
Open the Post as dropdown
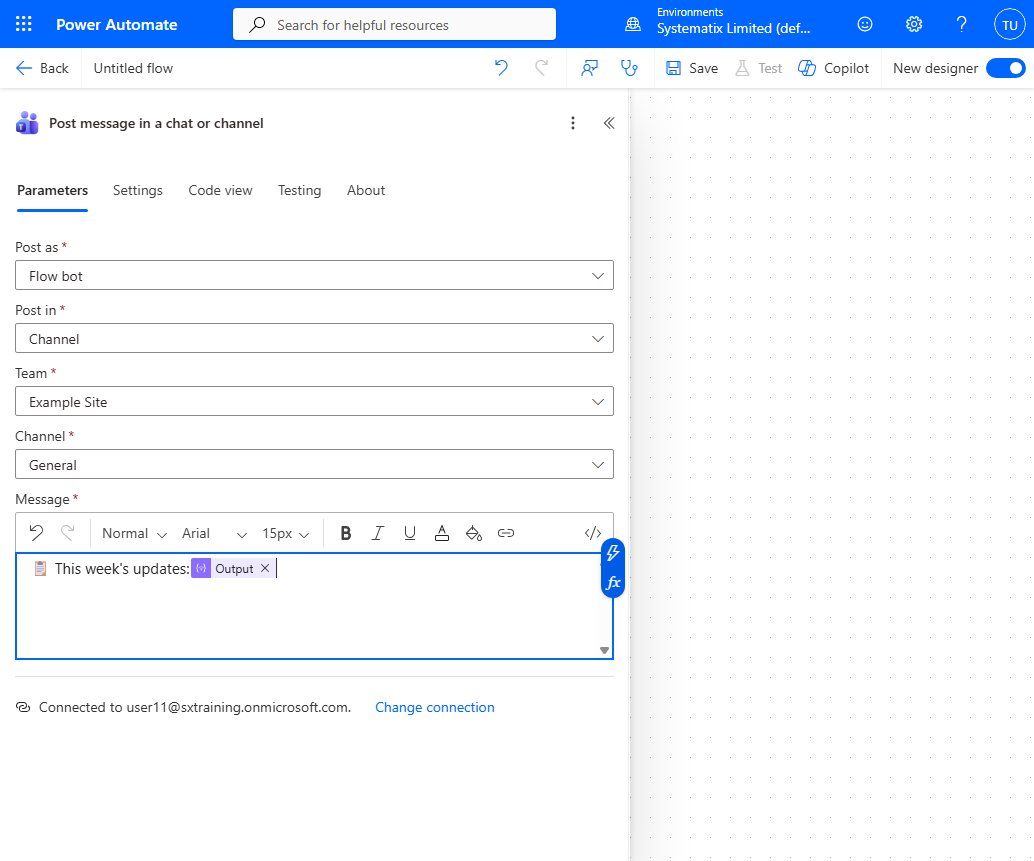pos(314,276)
